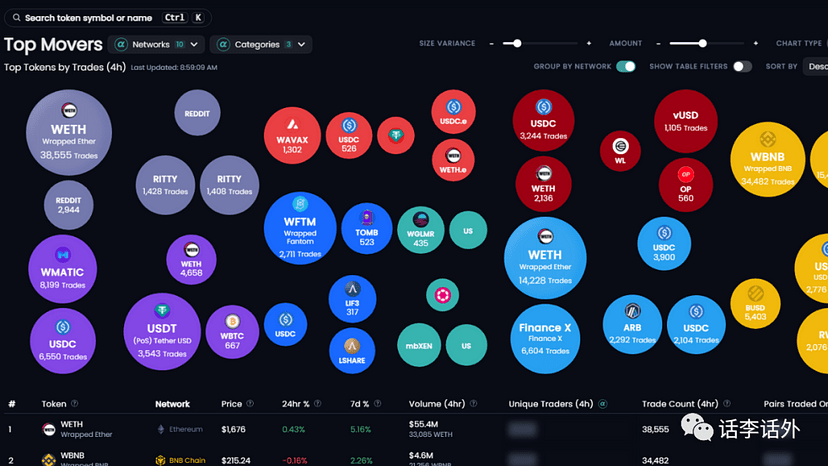Toggle Group By Network switch off
This screenshot has height=466, width=828.
(x=626, y=67)
